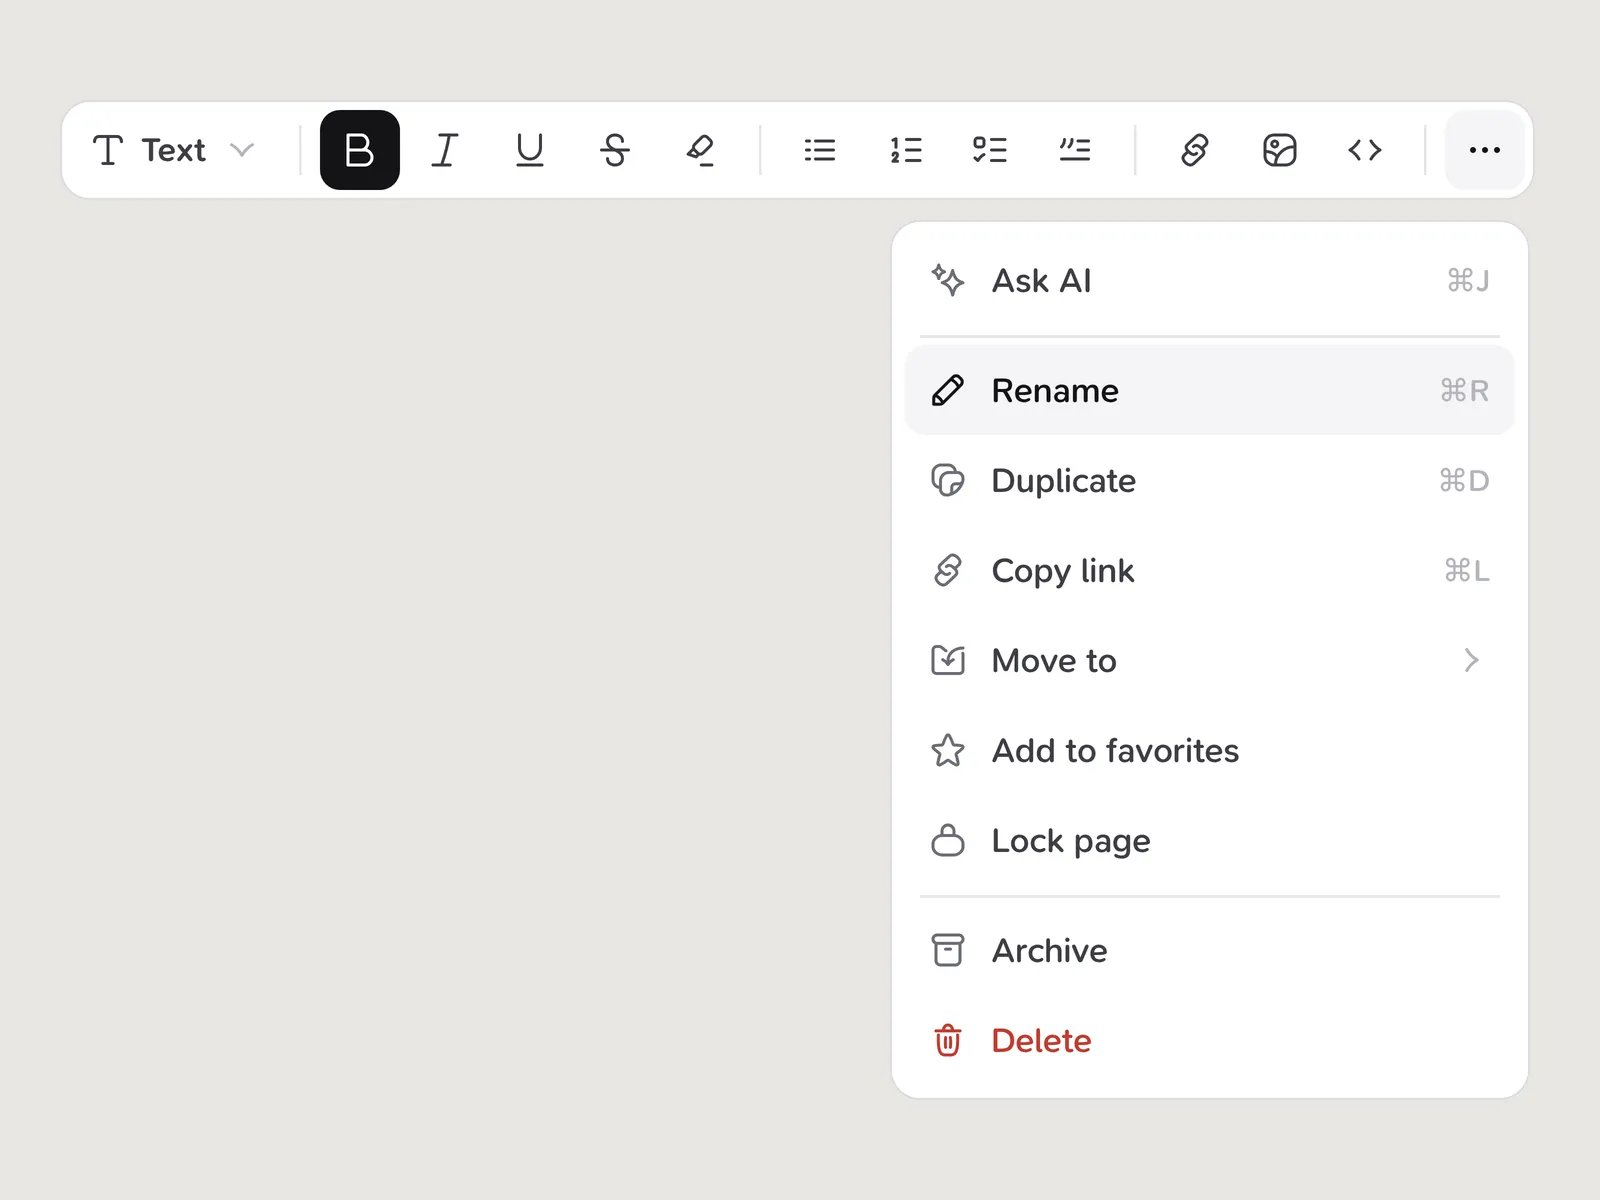1600x1200 pixels.
Task: Expand the Move to submenu
Action: coord(1210,660)
